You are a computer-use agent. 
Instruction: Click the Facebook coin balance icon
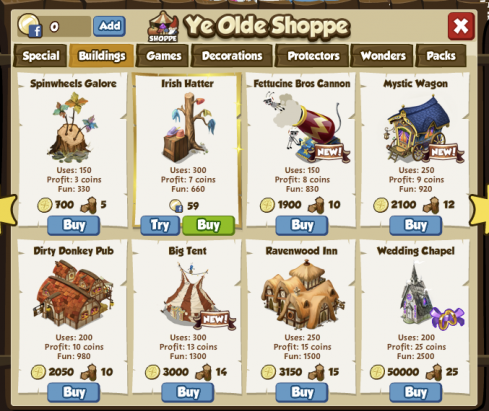tap(30, 25)
